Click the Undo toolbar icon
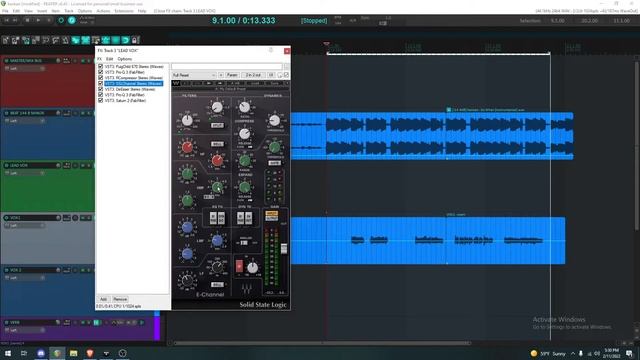 46,40
